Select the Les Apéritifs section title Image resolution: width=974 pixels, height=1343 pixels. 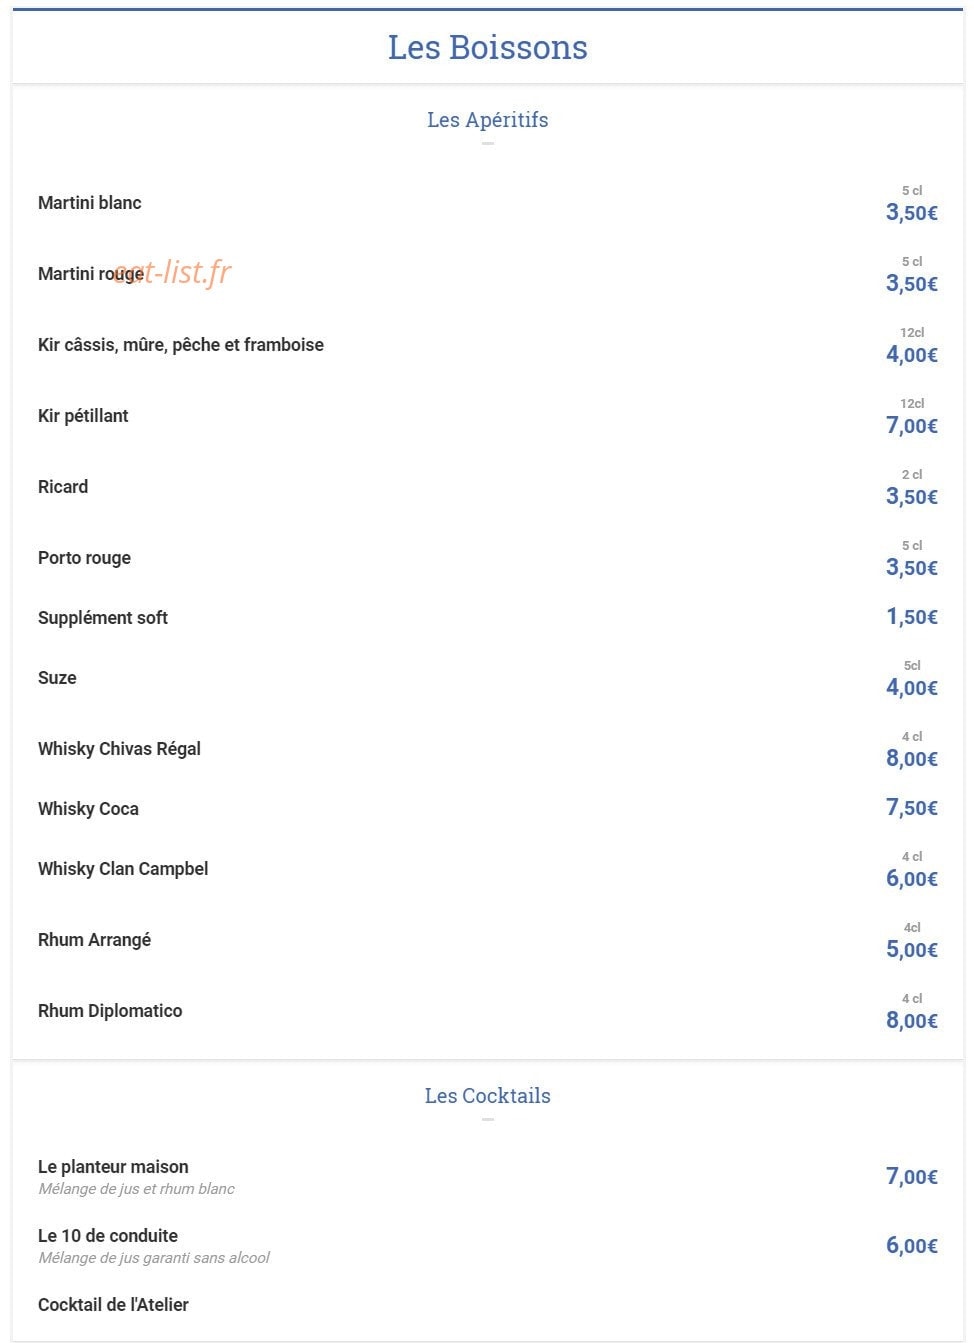pos(487,120)
